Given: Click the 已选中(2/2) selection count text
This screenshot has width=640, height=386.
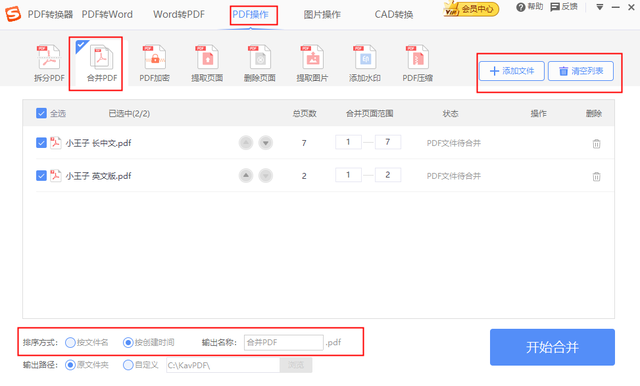Looking at the screenshot, I should coord(129,113).
